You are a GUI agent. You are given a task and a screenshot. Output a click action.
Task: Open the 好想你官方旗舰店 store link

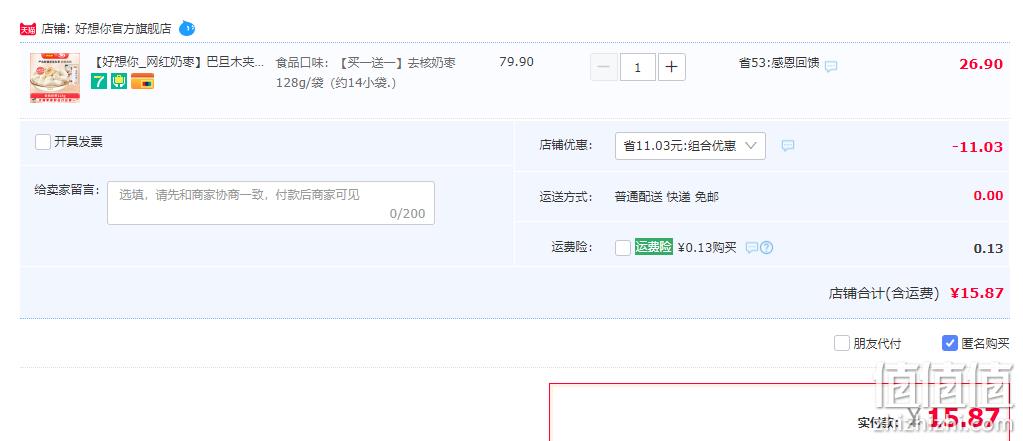coord(123,29)
